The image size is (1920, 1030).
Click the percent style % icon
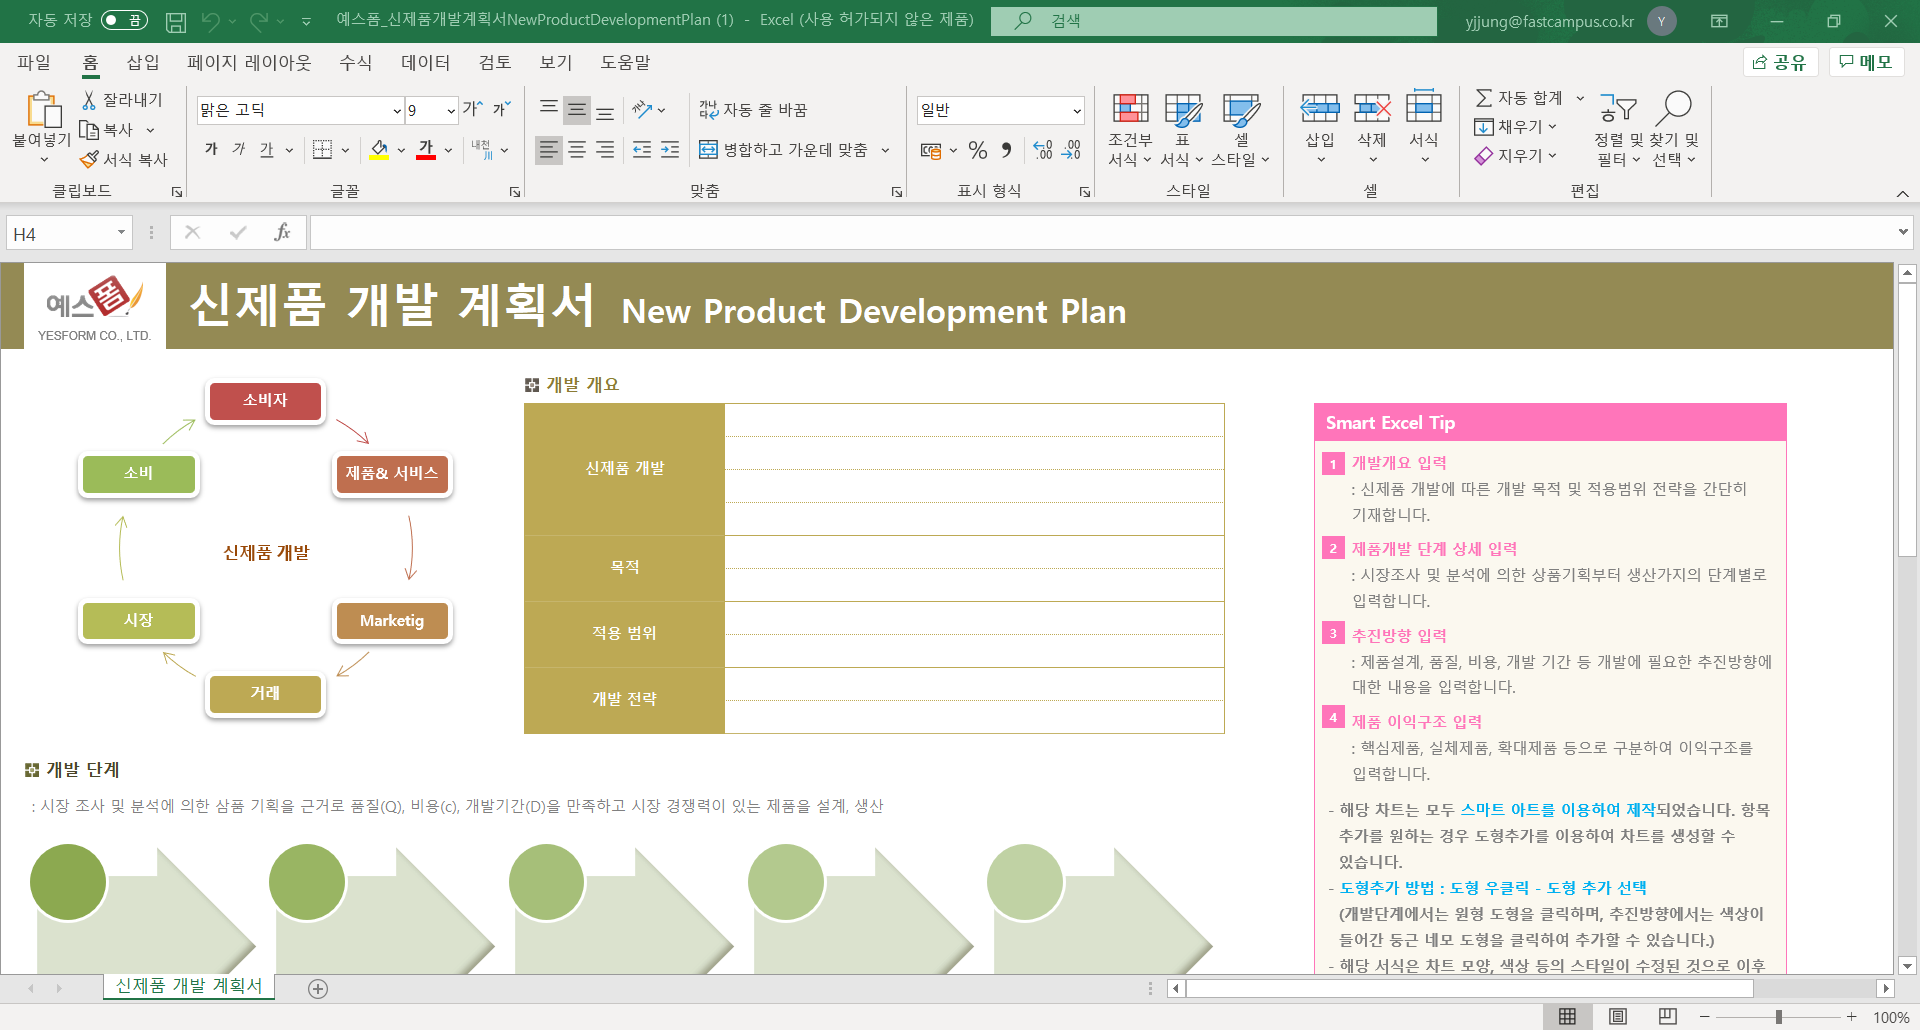click(x=978, y=150)
